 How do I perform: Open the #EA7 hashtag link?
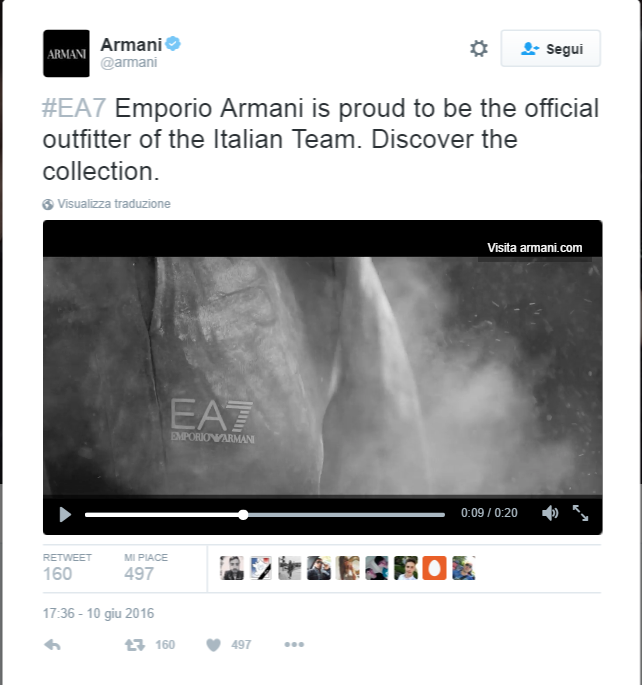(74, 108)
